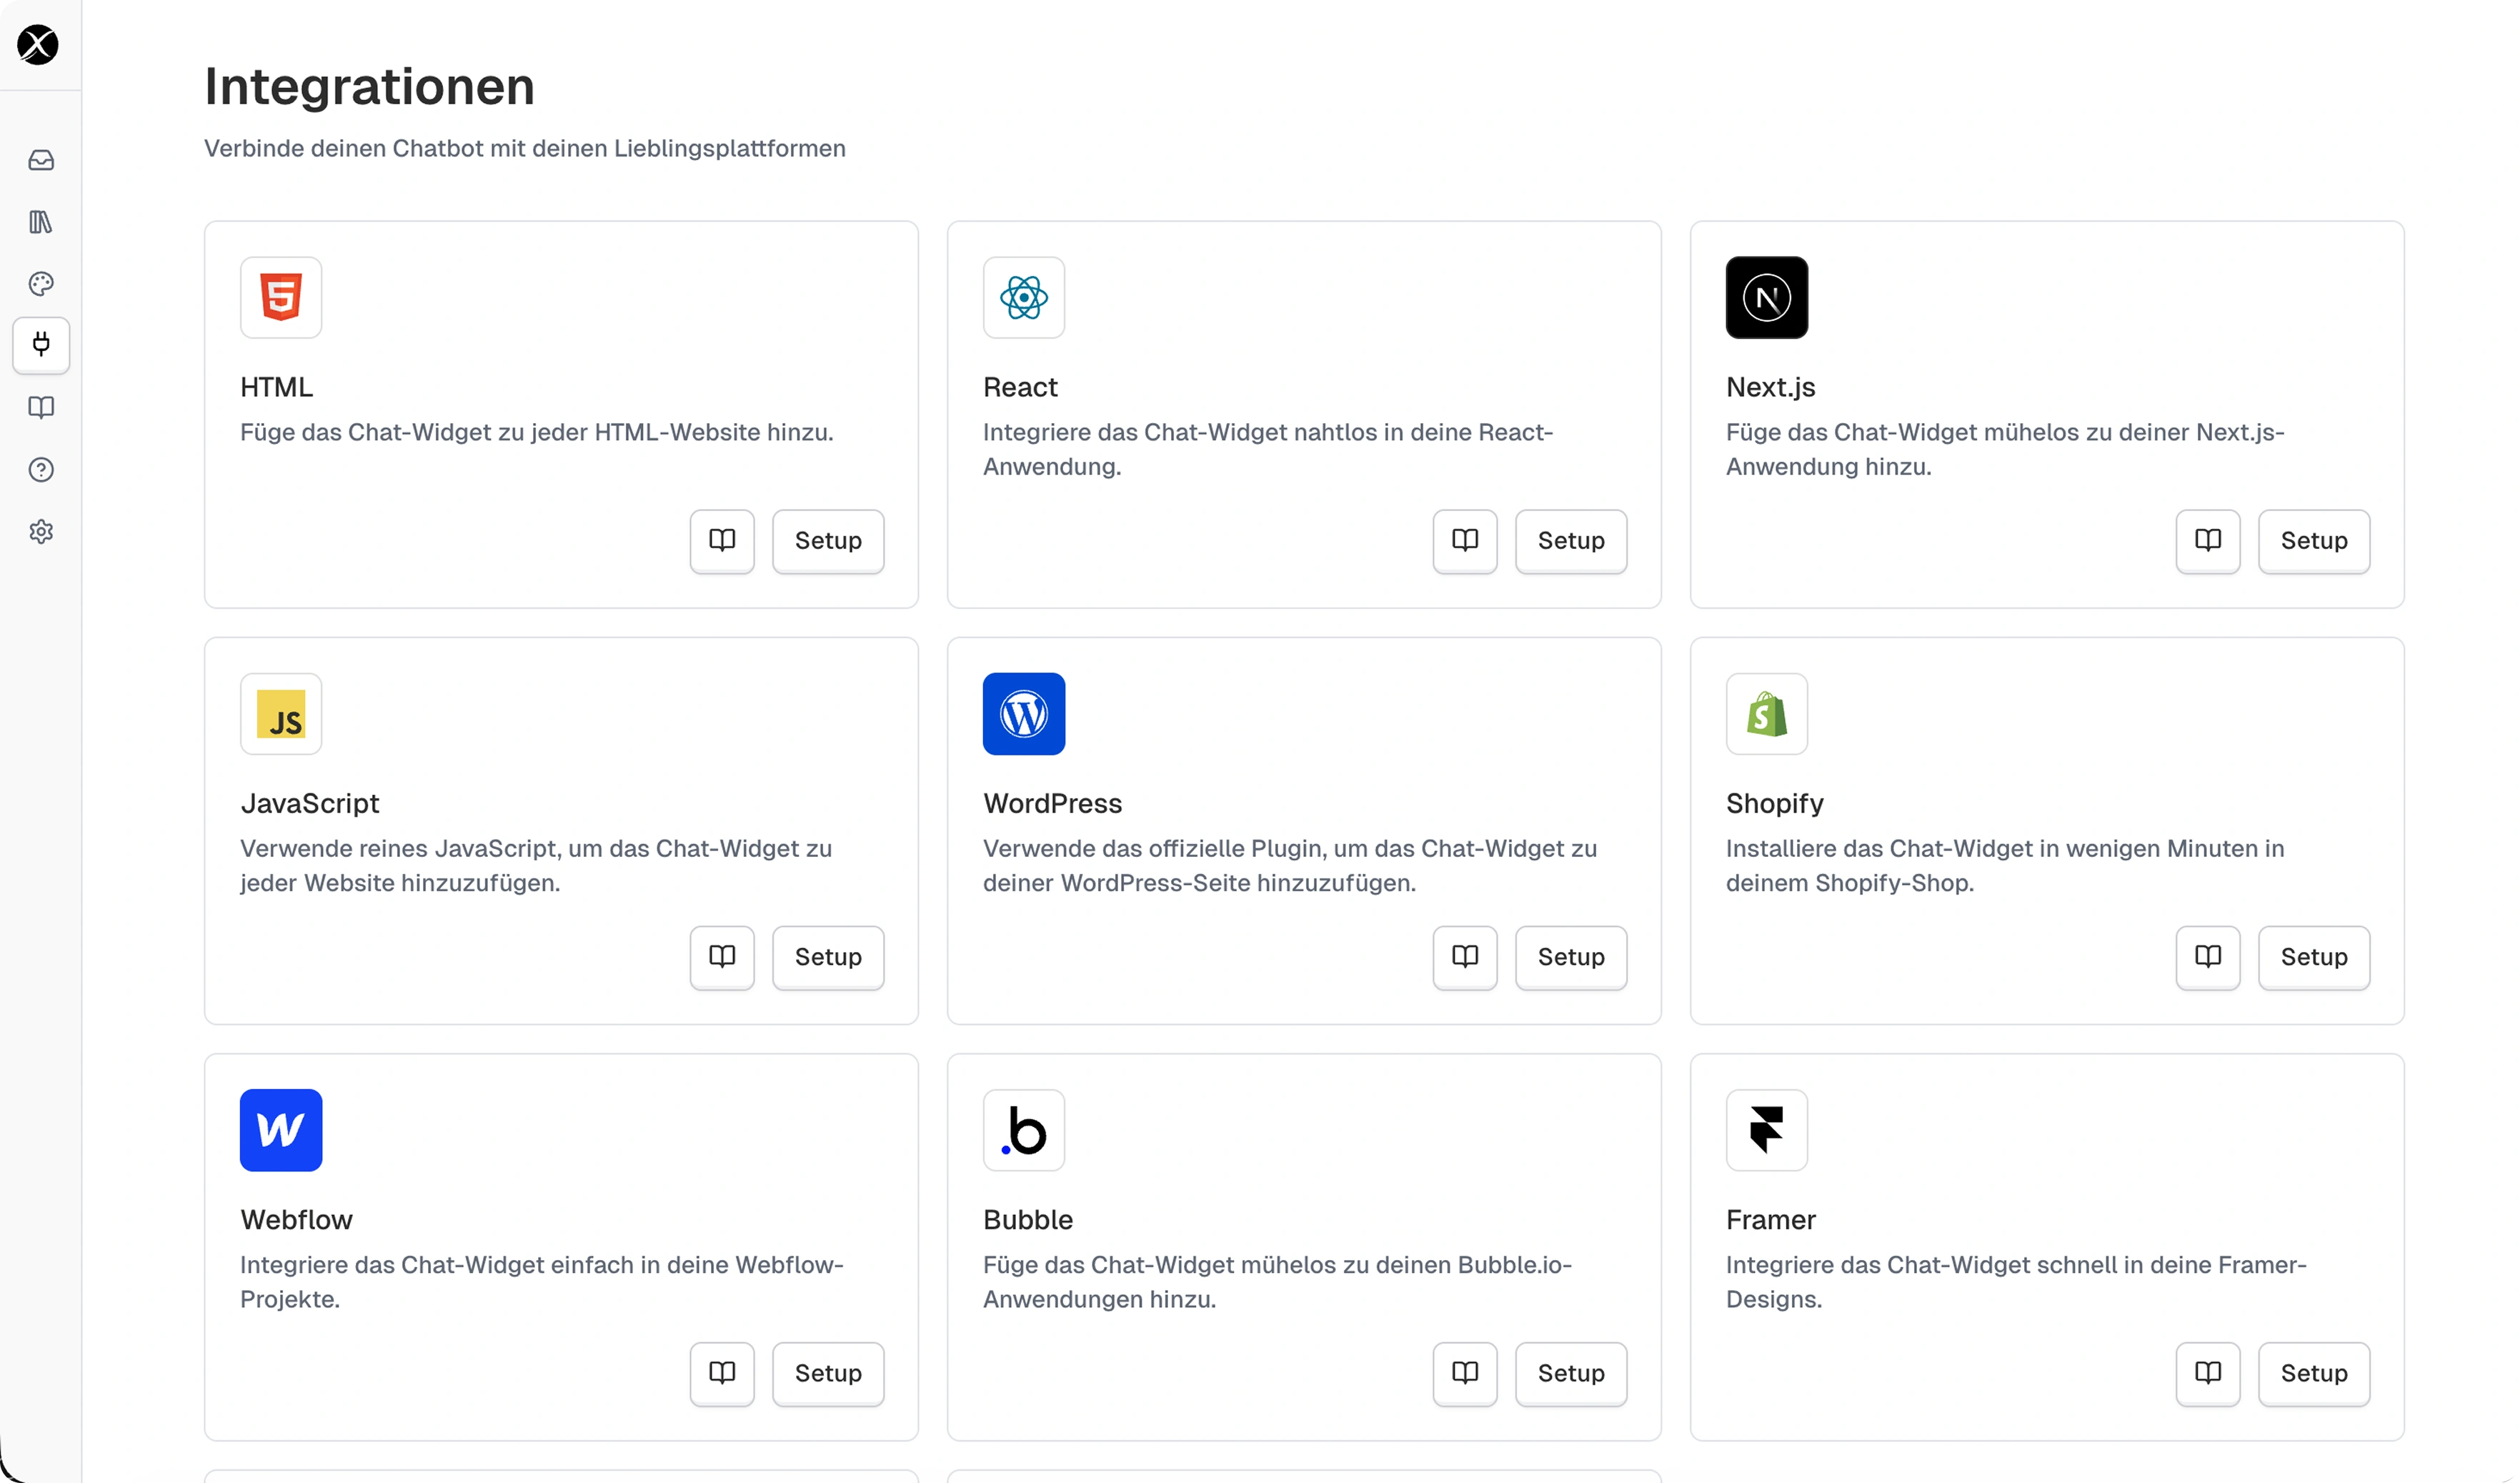Click Setup on the HTML card
2520x1483 pixels.
pyautogui.click(x=828, y=541)
